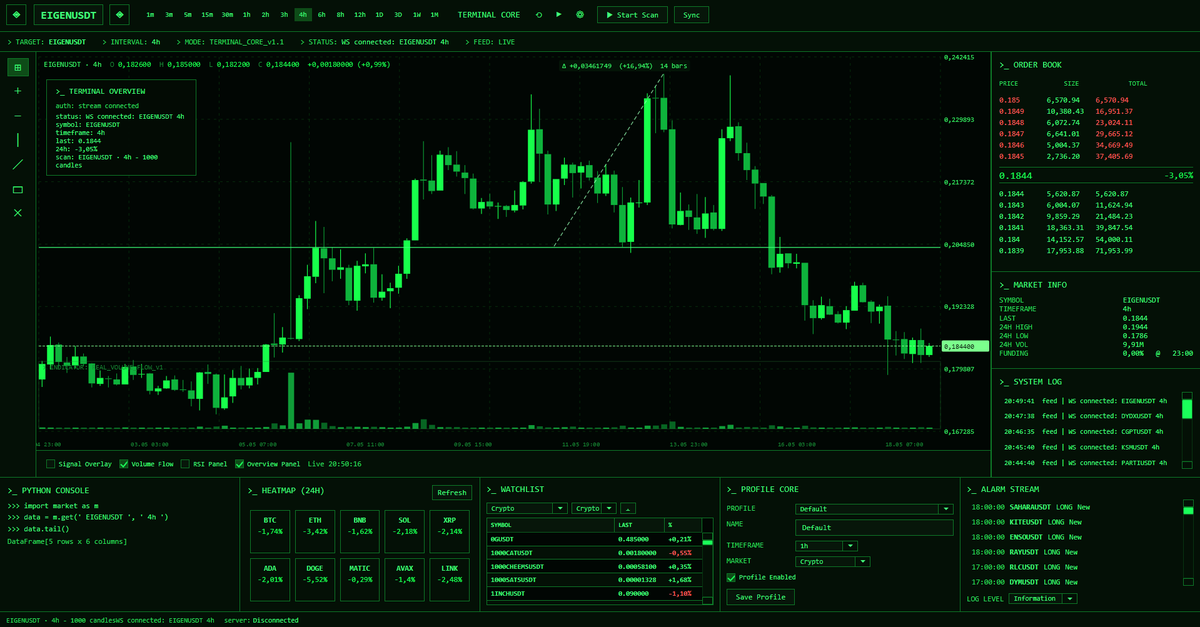The image size is (1200, 627).
Task: Open the TIMEFRAME dropdown set to 1h
Action: click(826, 546)
